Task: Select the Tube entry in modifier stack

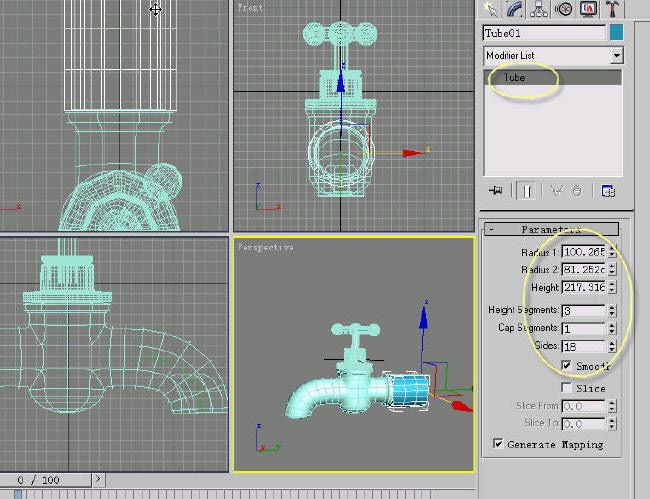Action: coord(553,78)
